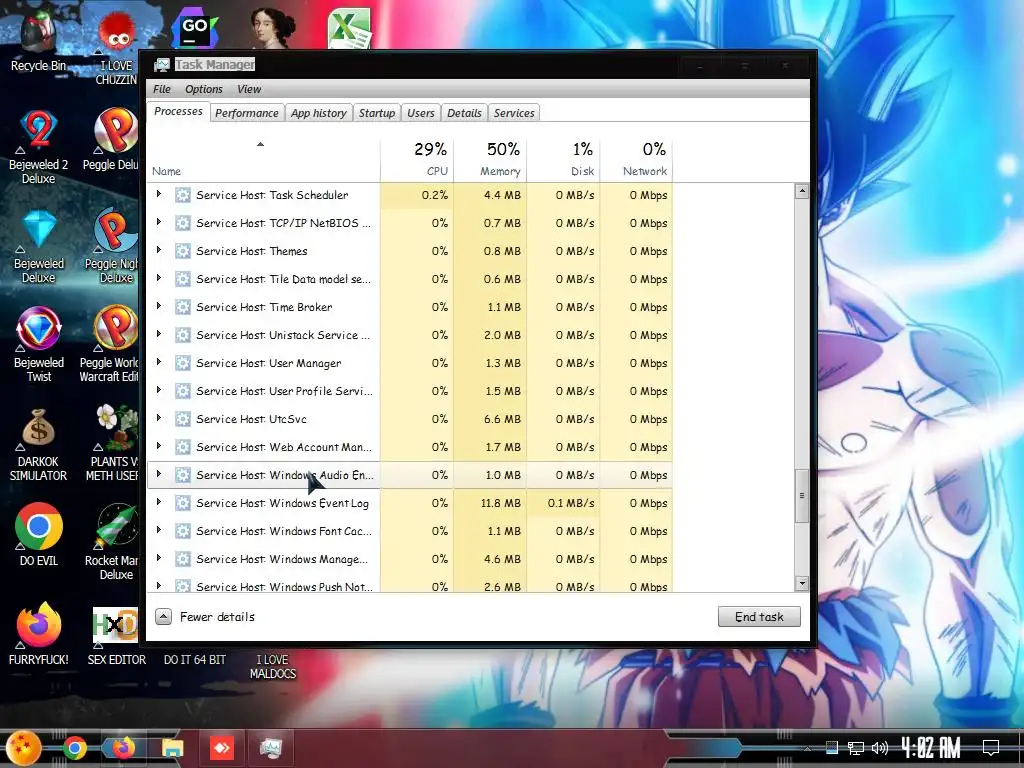Open Bejeweled Deluxe blue gem icon

point(39,246)
